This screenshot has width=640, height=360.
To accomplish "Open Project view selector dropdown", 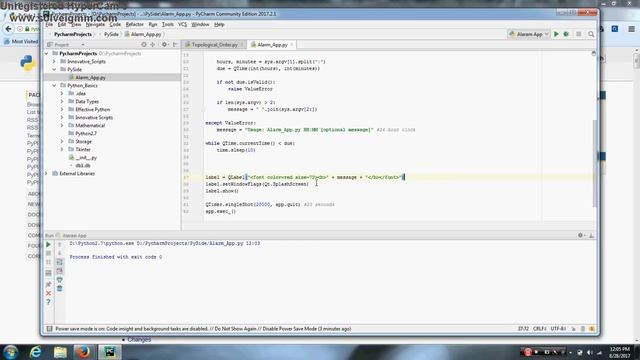I will [66, 44].
